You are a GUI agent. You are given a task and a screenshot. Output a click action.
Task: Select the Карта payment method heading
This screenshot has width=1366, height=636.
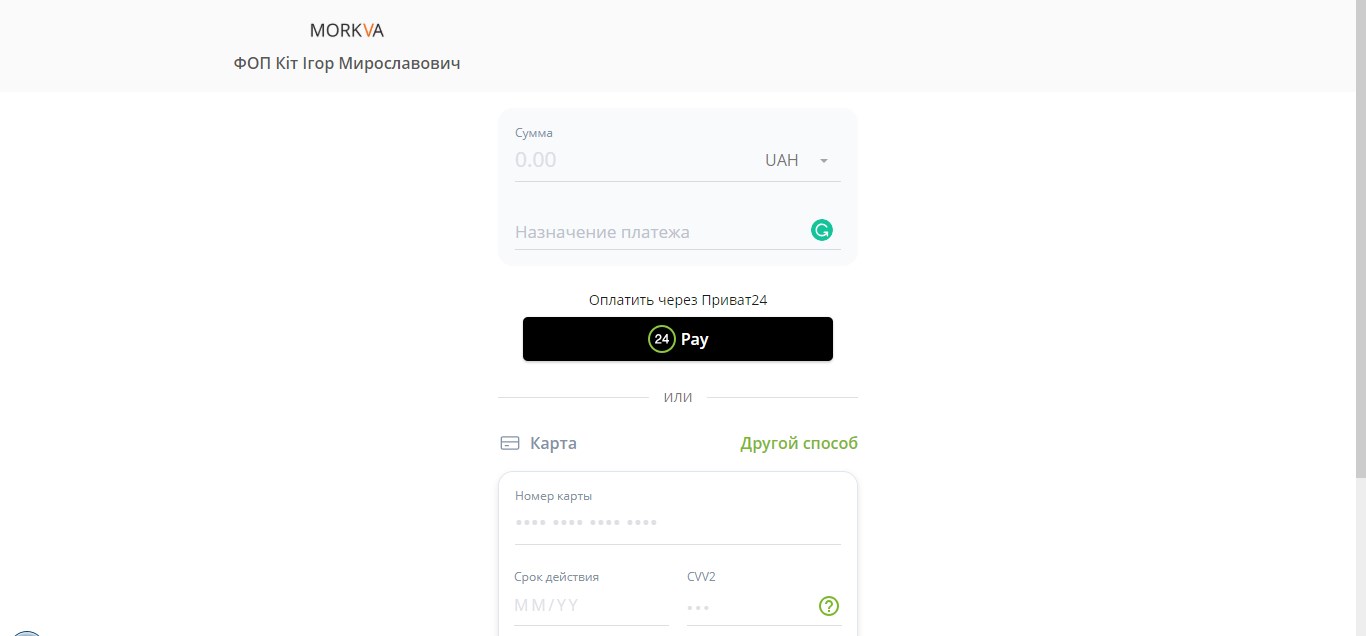coord(553,443)
